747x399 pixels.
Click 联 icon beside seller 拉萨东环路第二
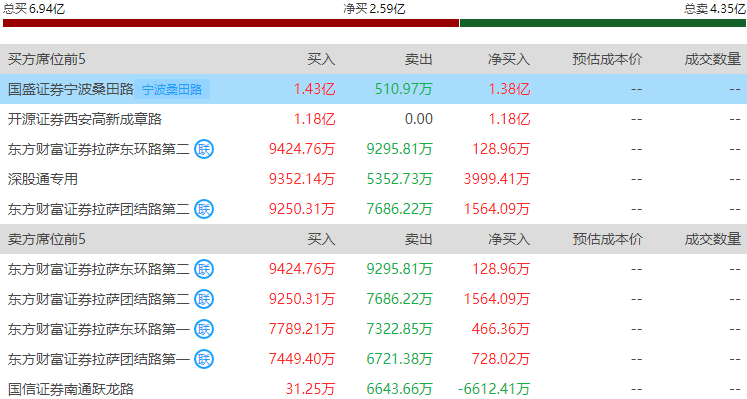coord(204,269)
